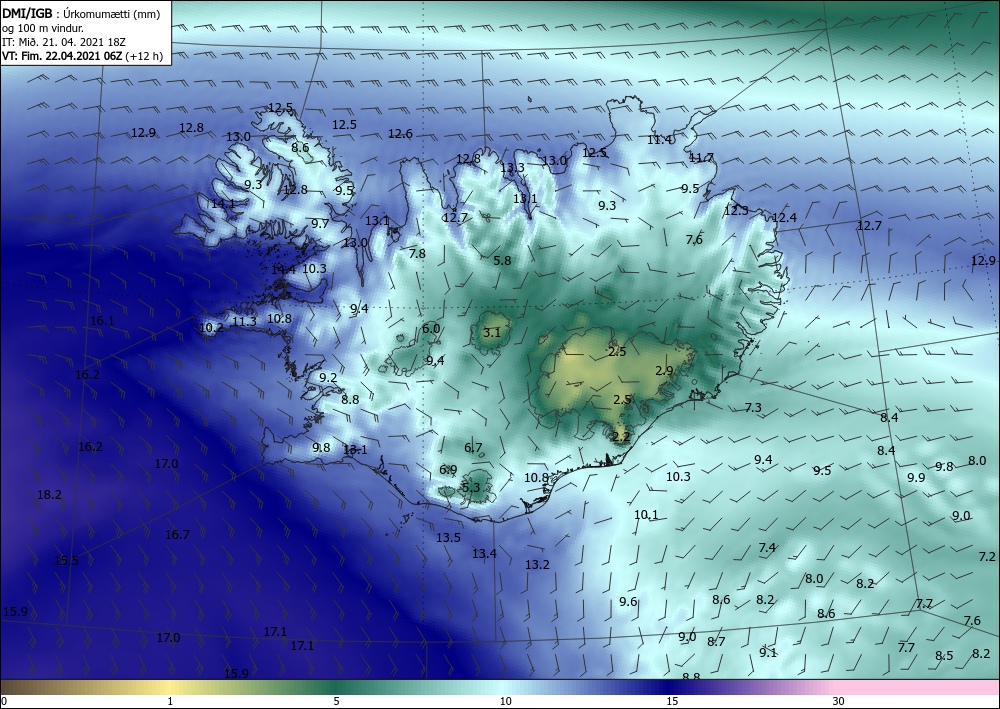Screen dimensions: 1000x709
Task: Click the 9.9 value label
Action: tap(916, 477)
